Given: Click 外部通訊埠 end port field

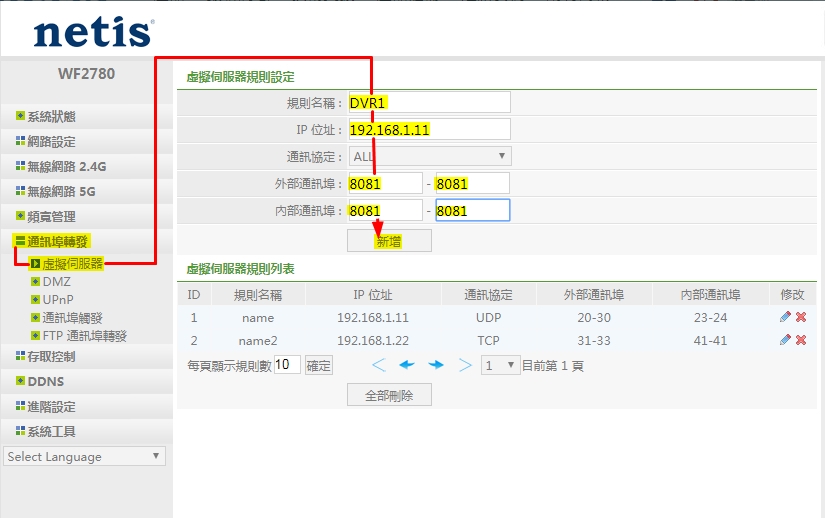Looking at the screenshot, I should point(472,184).
